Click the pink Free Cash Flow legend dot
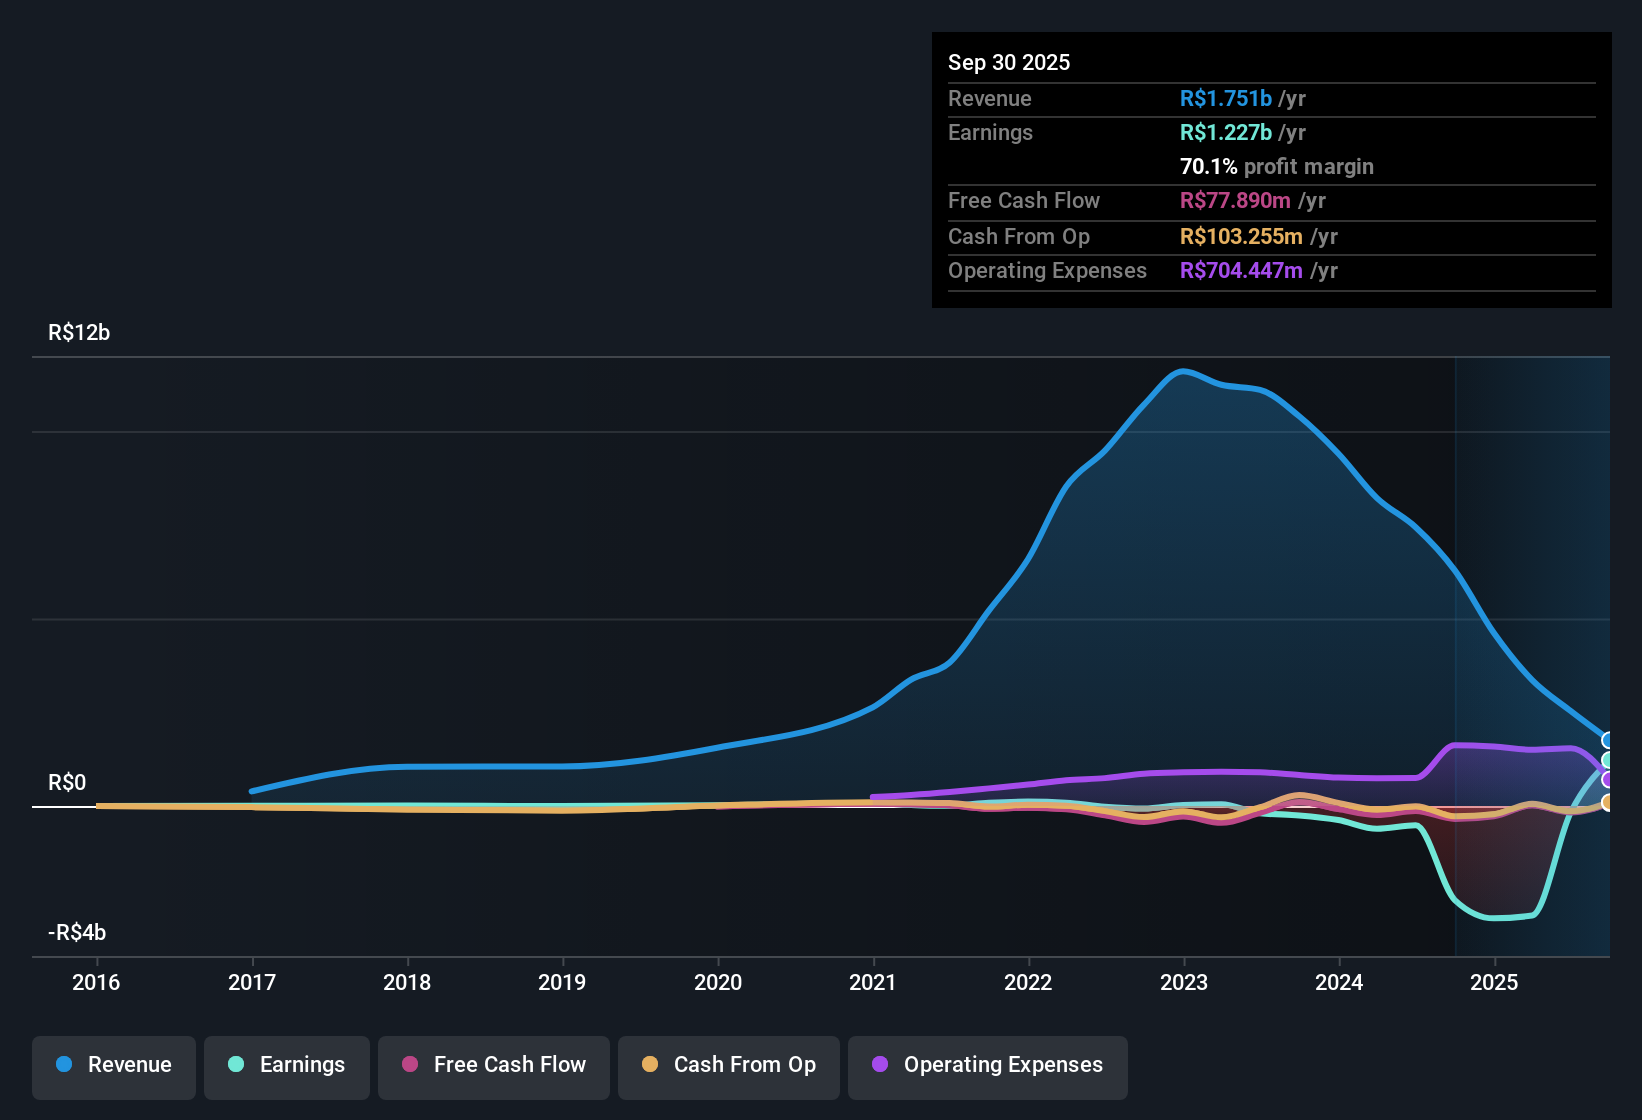Viewport: 1642px width, 1120px height. point(410,1065)
